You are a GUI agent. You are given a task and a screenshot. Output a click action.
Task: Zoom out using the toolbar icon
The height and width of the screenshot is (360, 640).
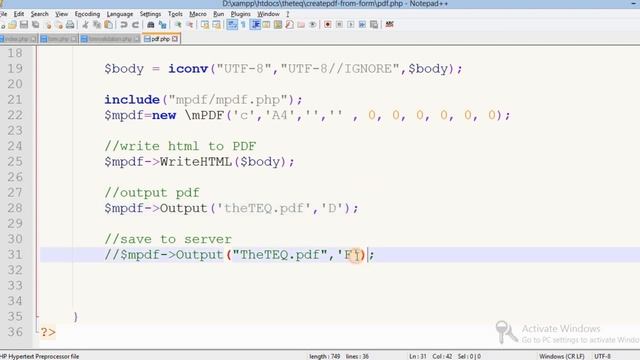pyautogui.click(x=190, y=25)
